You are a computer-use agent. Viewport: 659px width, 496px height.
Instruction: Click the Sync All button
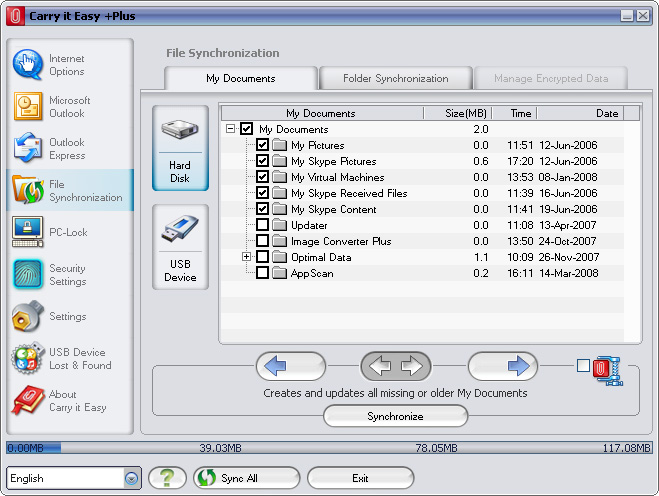pyautogui.click(x=247, y=478)
